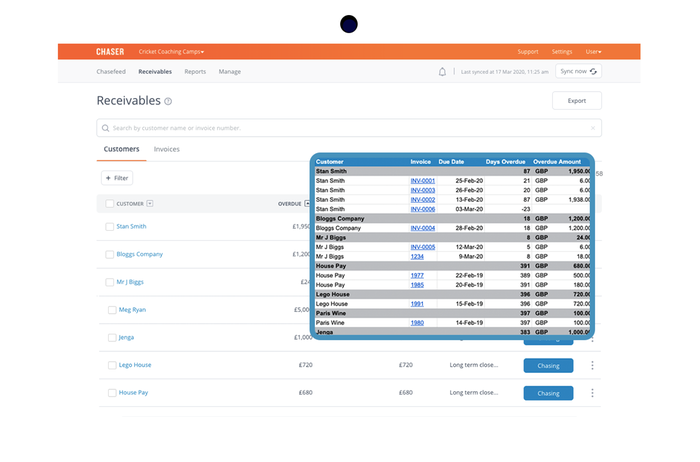Open invoice INV-0003 in the spreadsheet
Viewport: 700px width, 462px height.
(423, 190)
